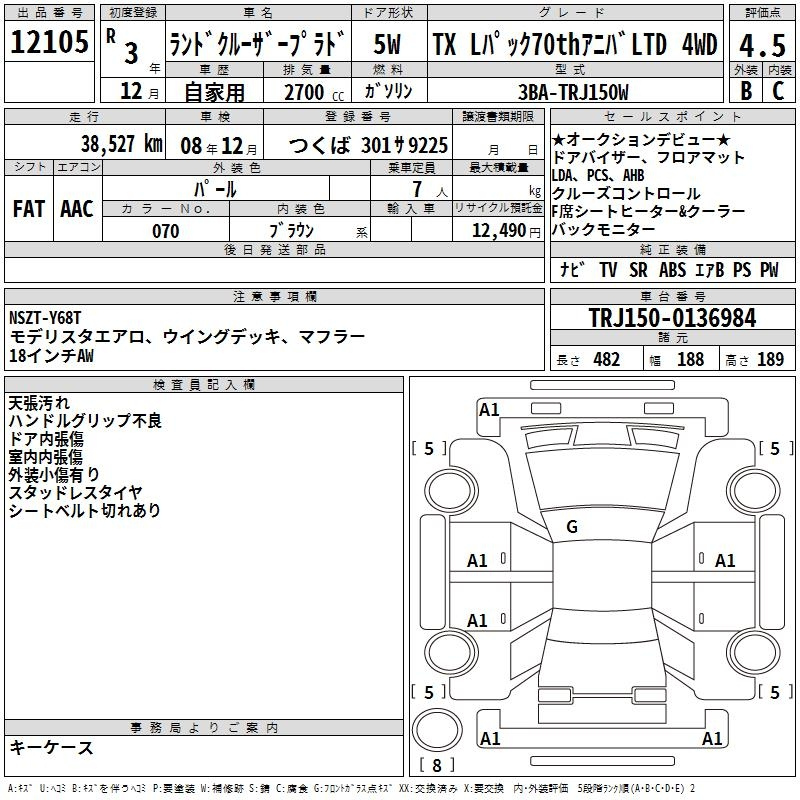Click the ABS equipment entry

(x=672, y=269)
